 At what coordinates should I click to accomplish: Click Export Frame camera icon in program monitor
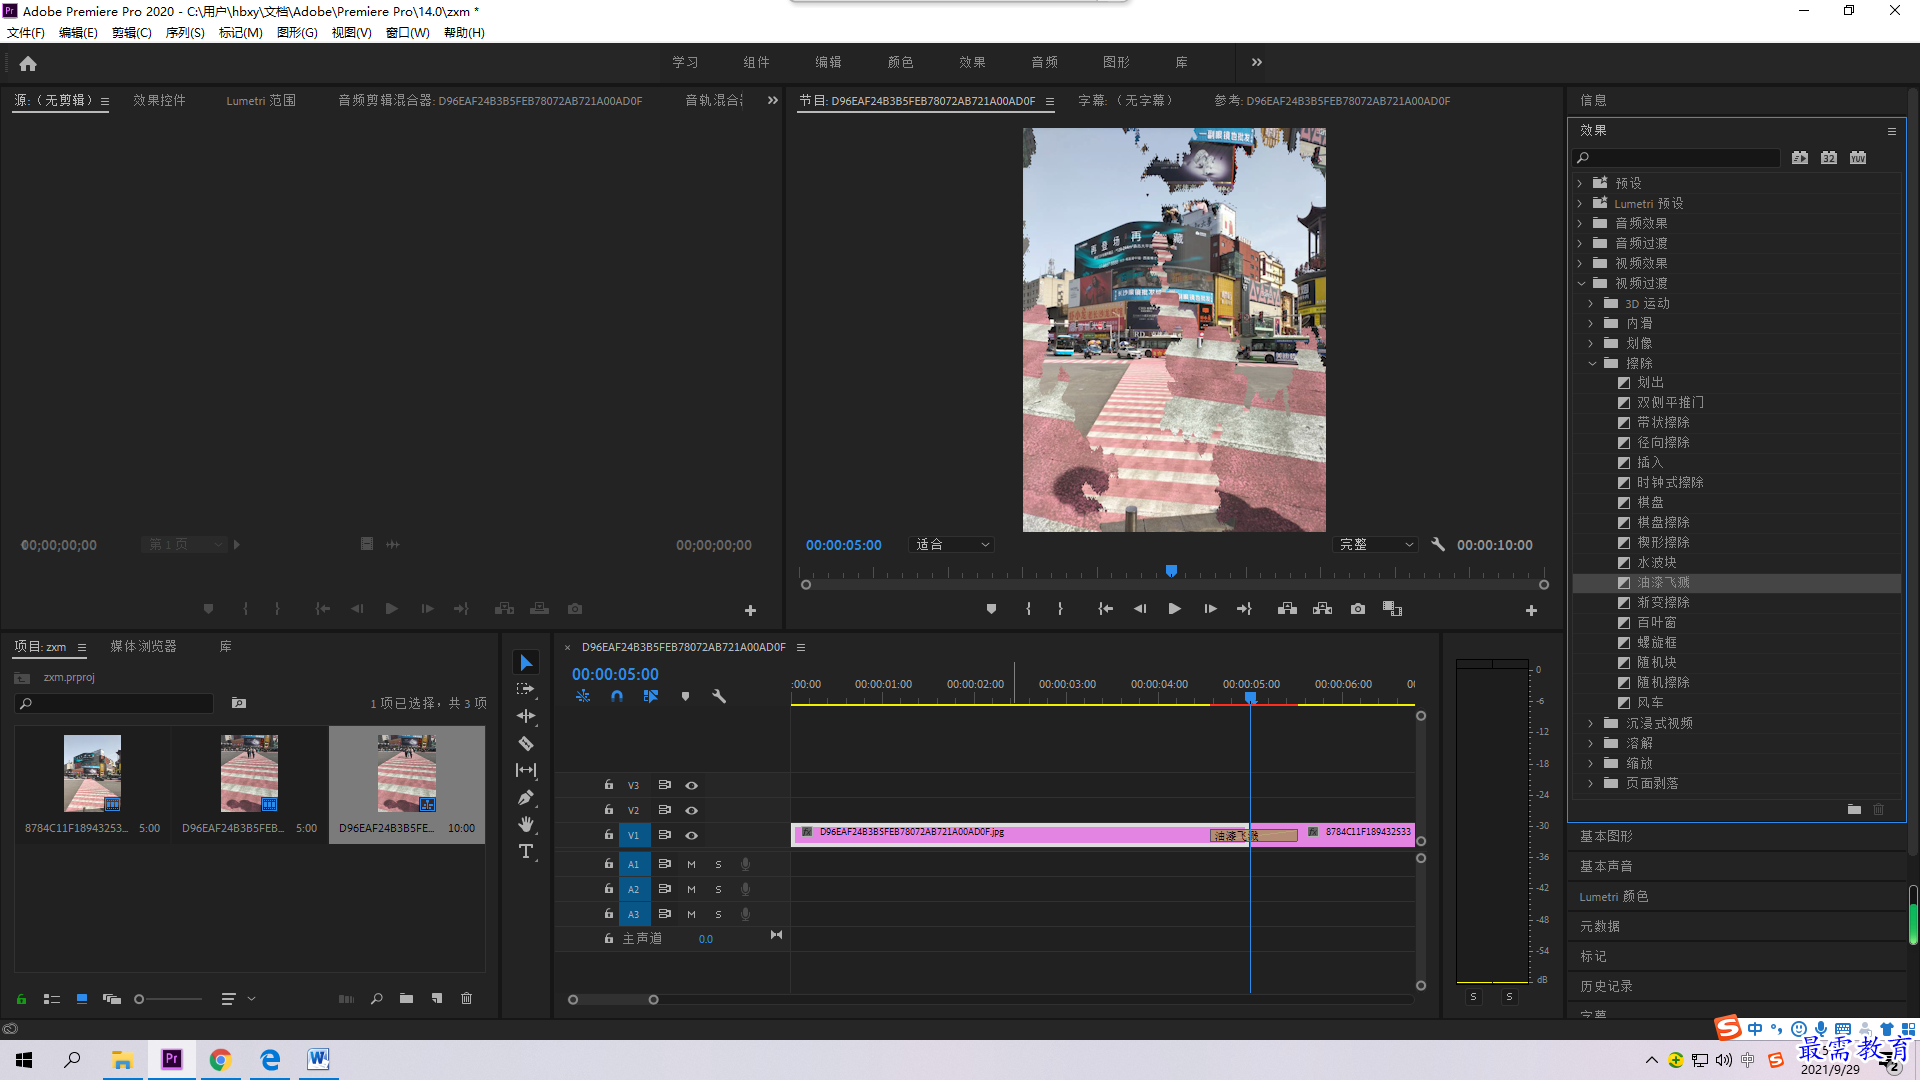pyautogui.click(x=1357, y=609)
